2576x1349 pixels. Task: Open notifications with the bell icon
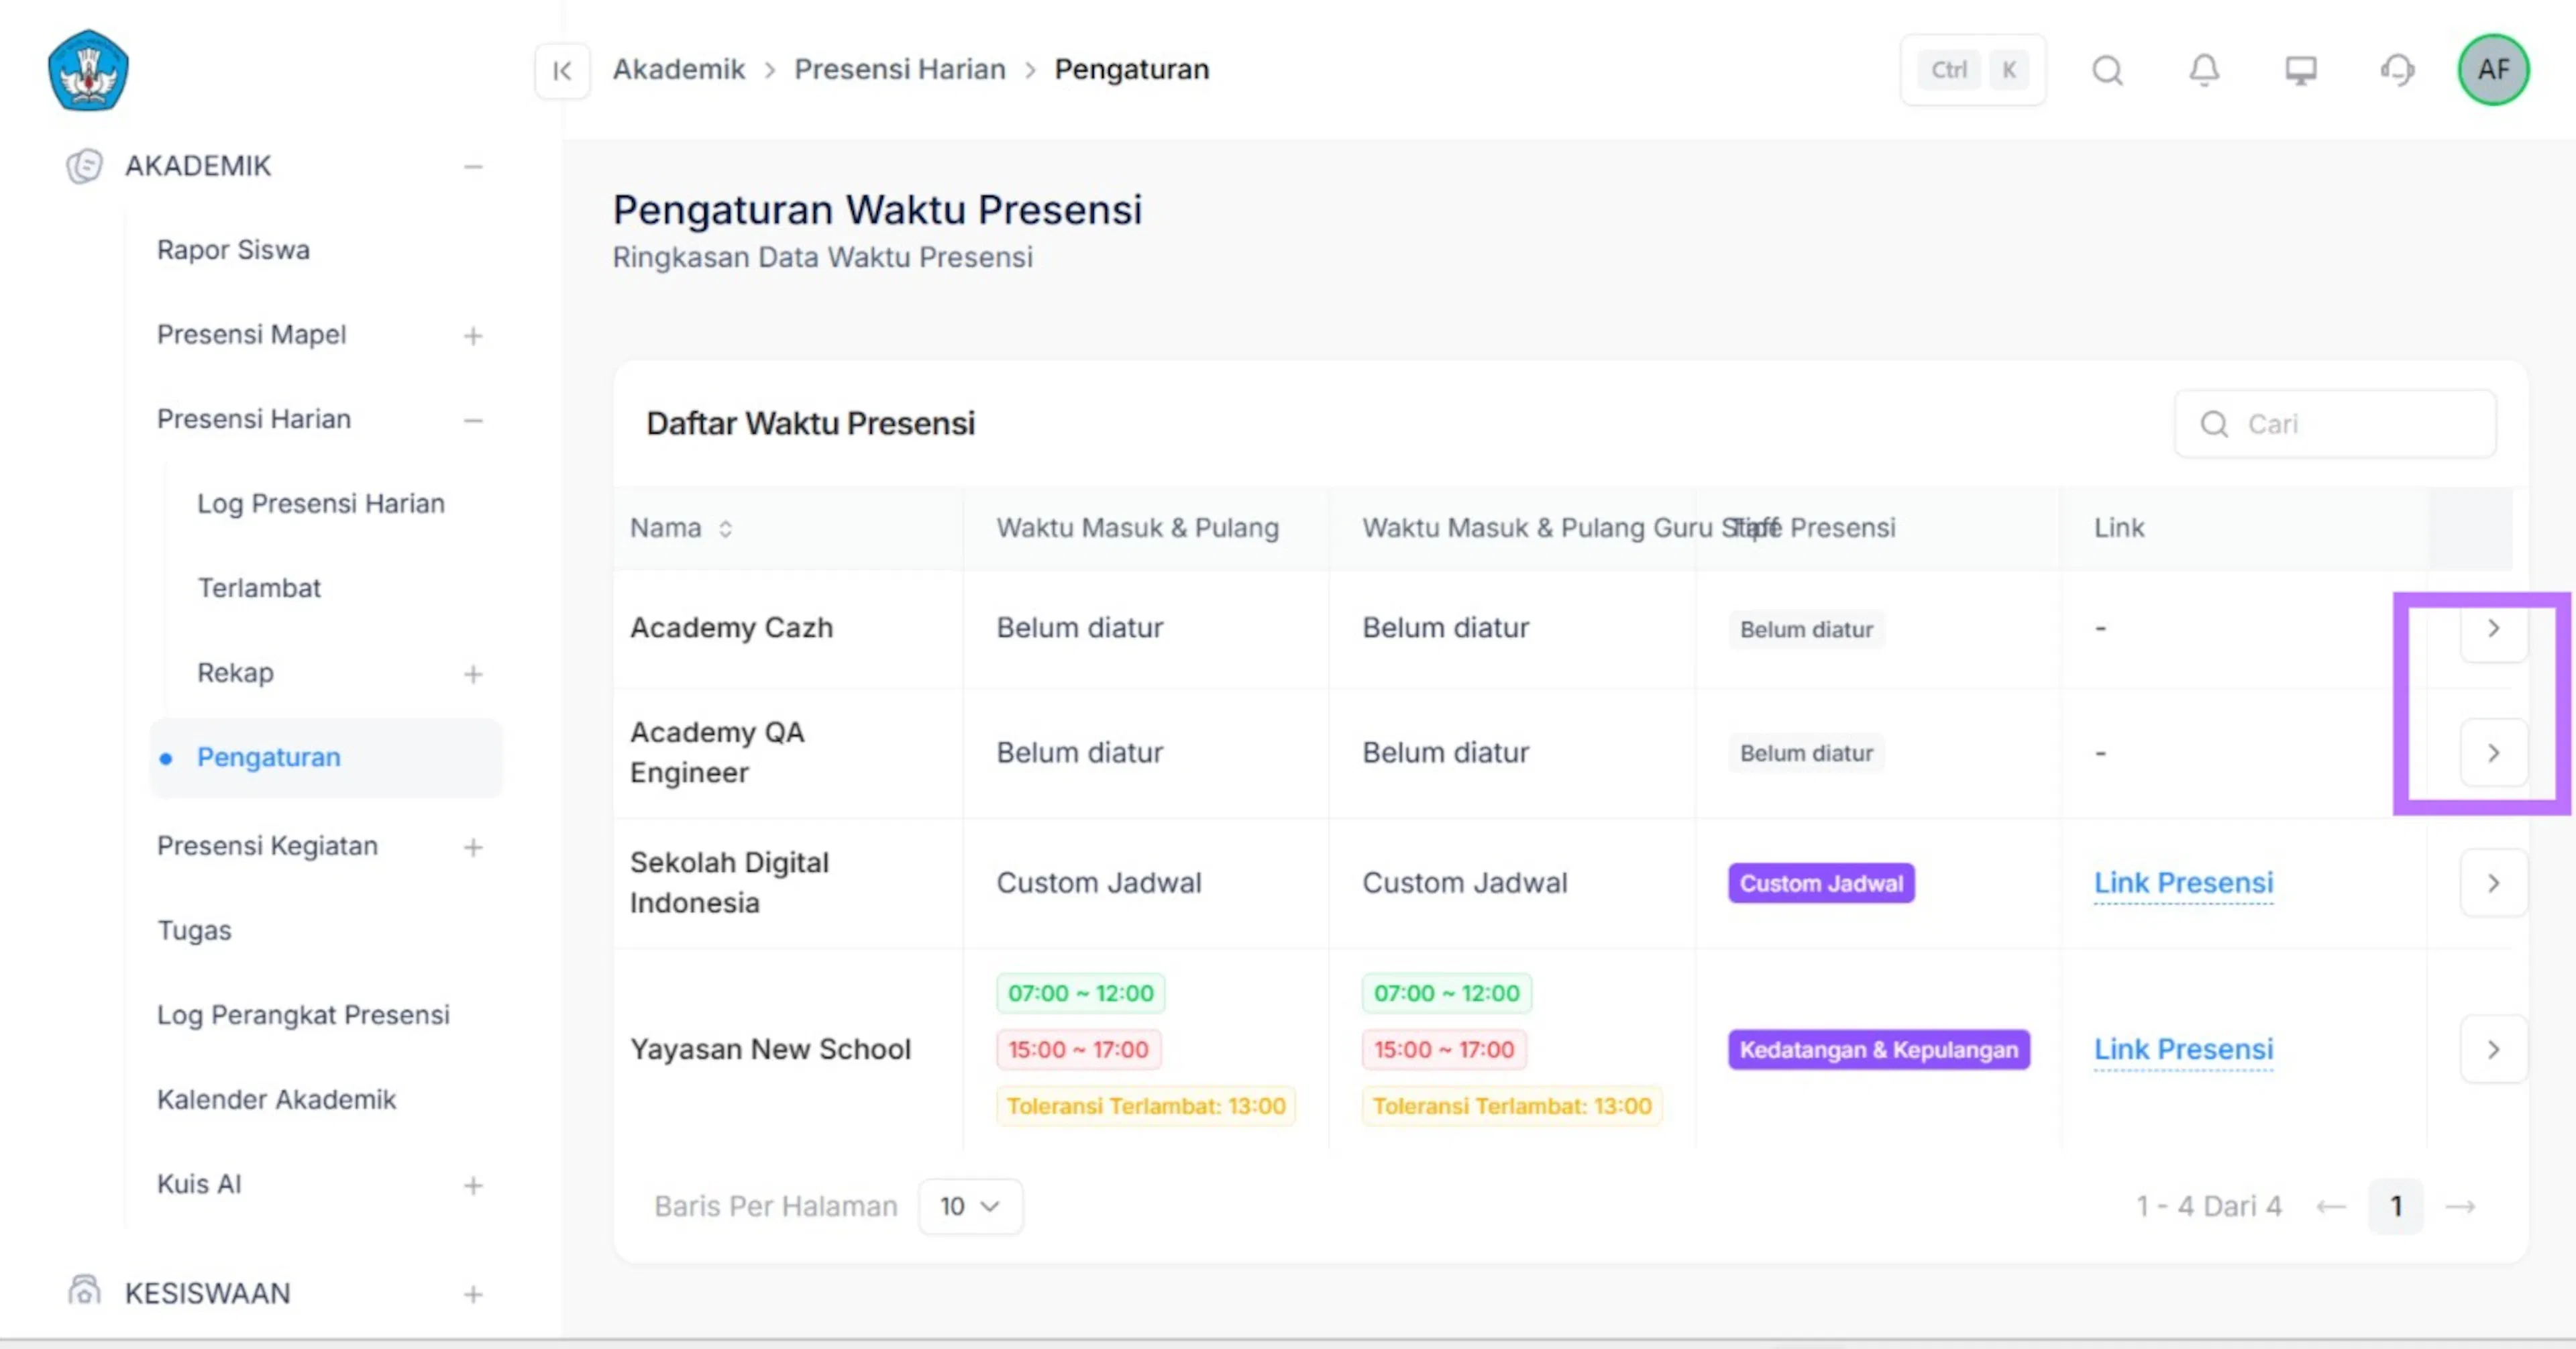2204,70
